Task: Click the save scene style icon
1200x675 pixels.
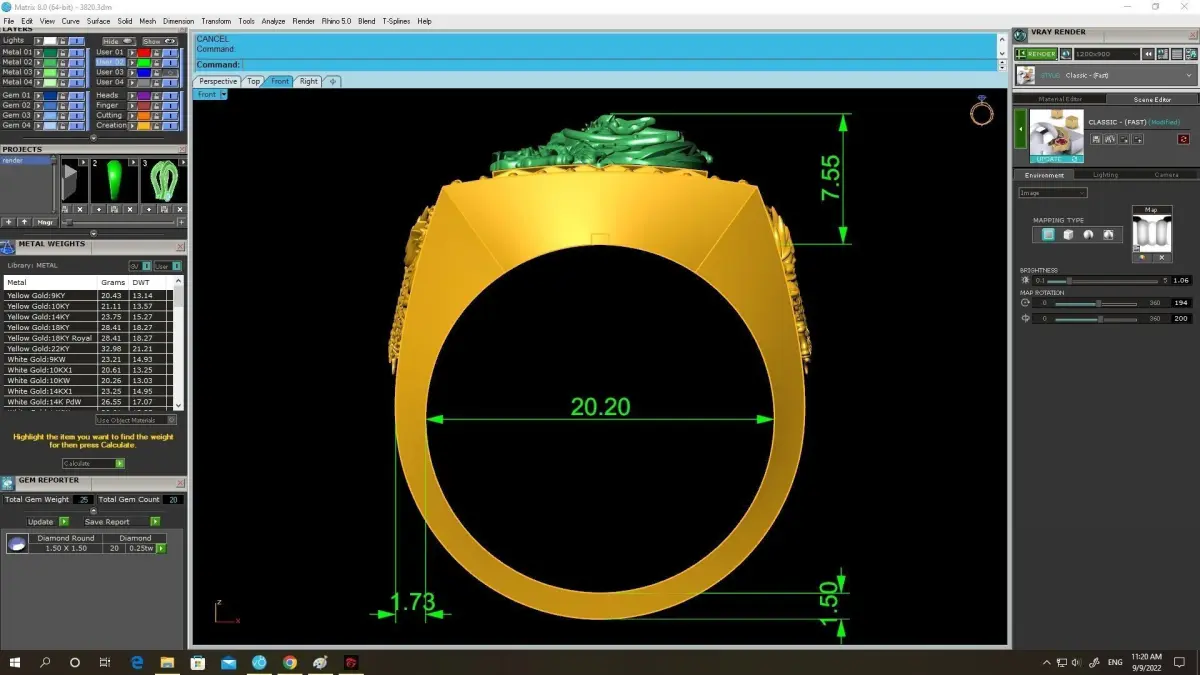Action: 1096,139
